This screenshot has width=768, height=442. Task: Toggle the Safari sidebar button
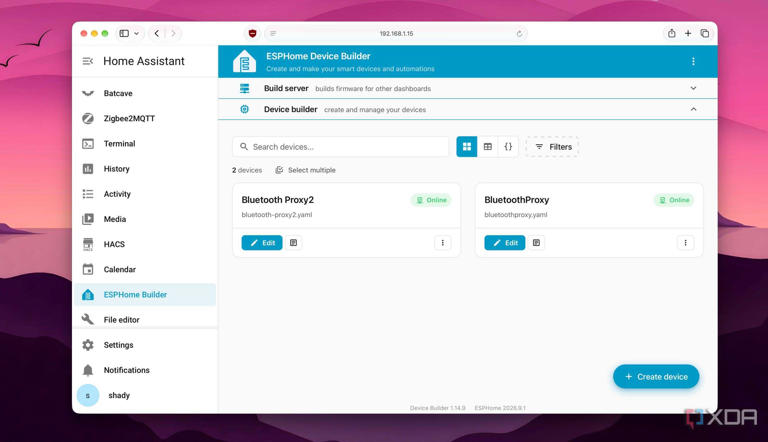coord(124,33)
